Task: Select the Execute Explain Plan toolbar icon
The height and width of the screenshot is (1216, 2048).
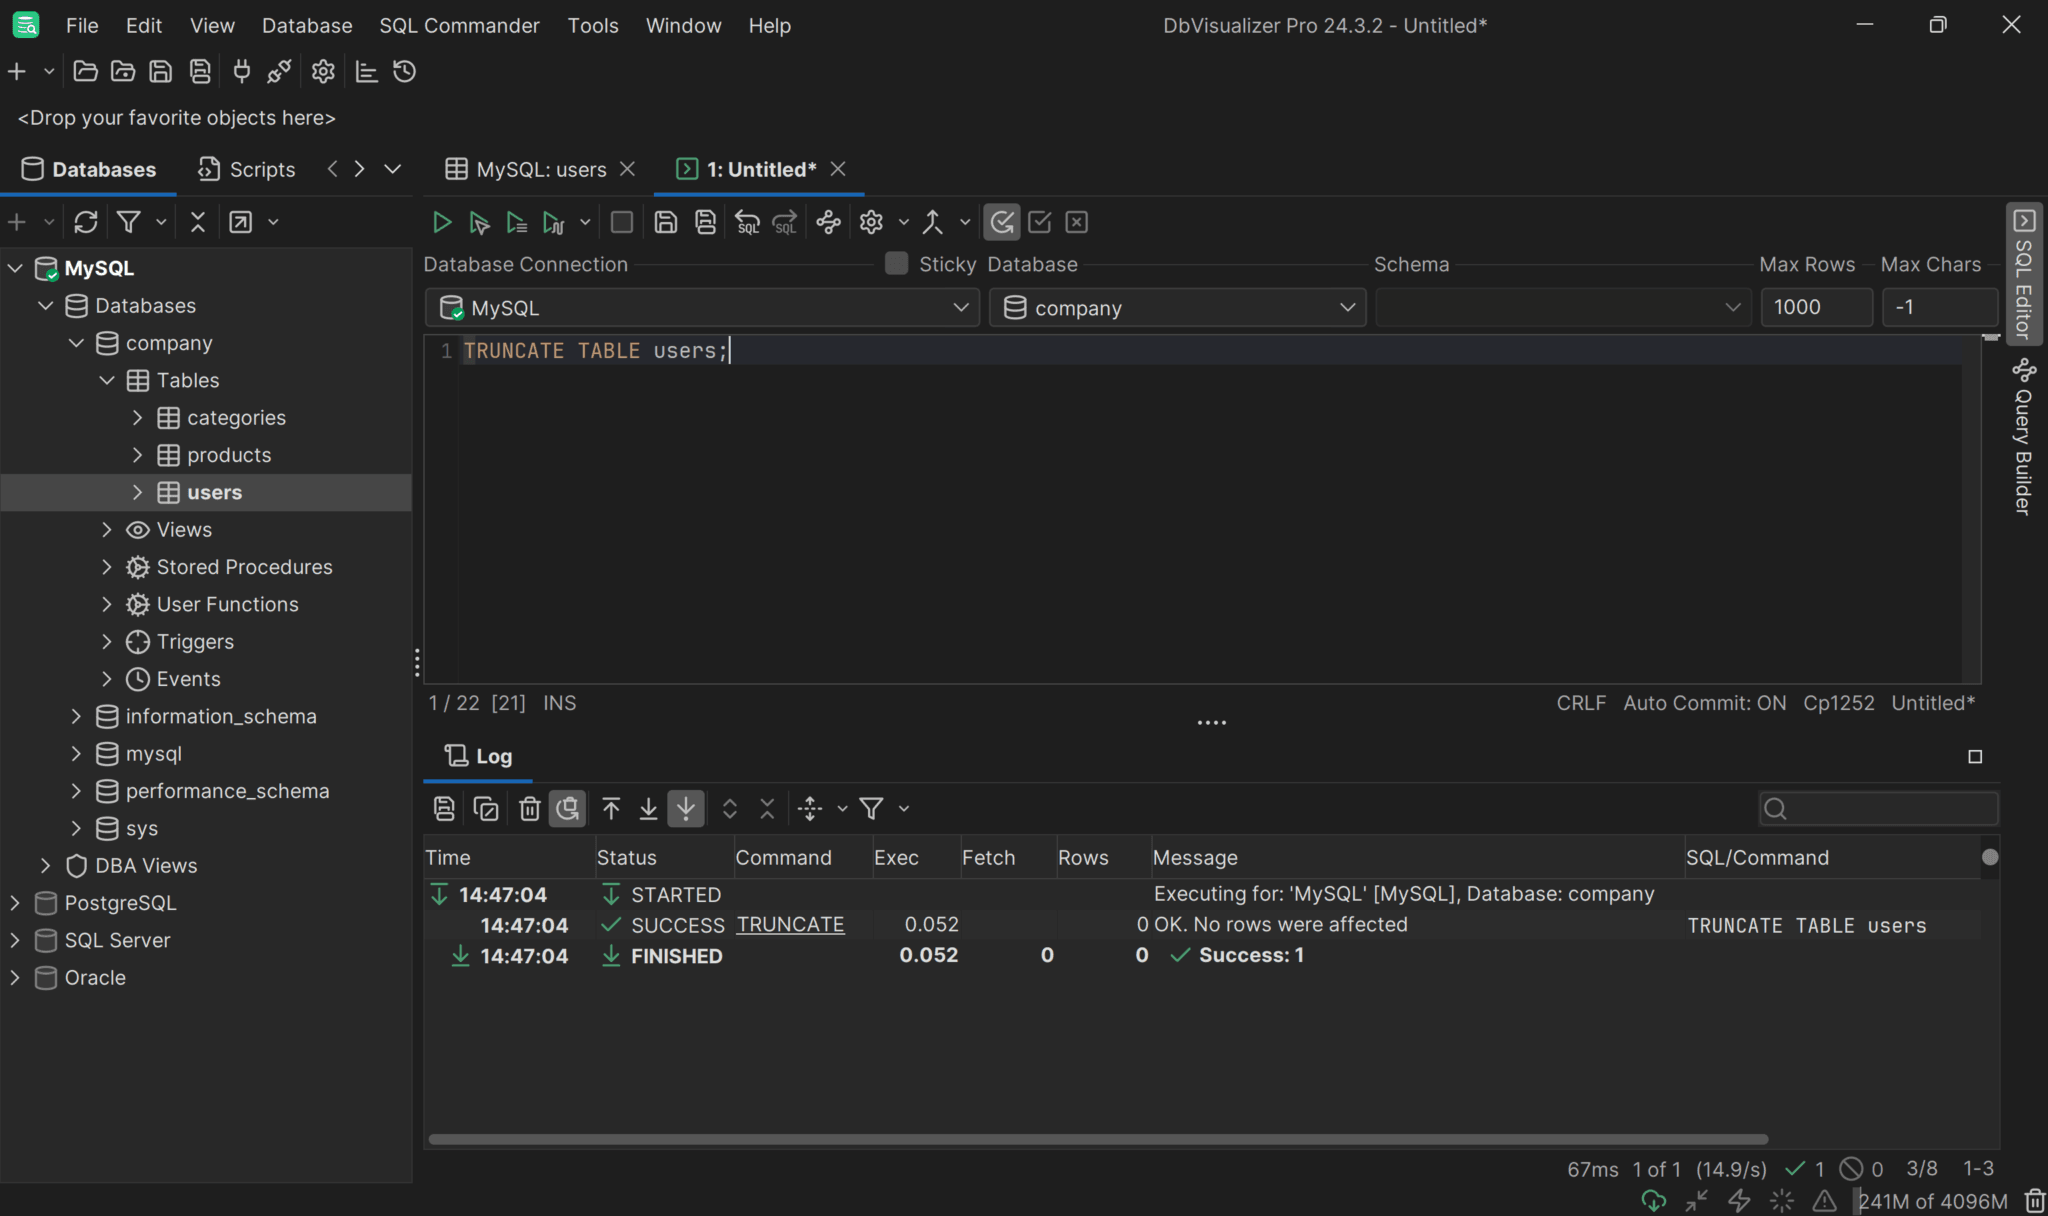Action: (x=554, y=222)
